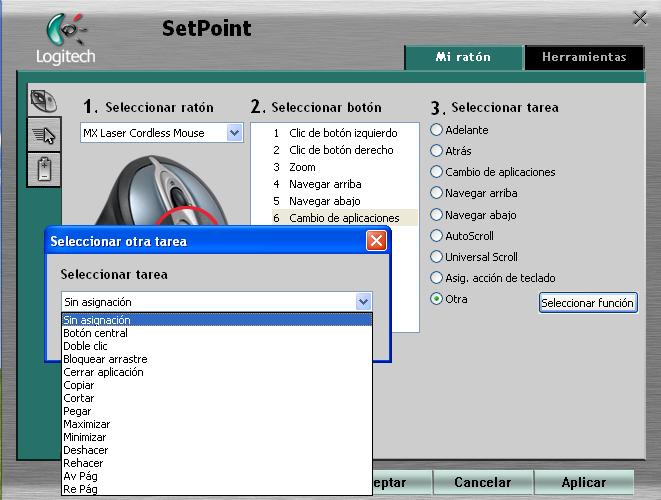Expand the MX Laser Cordless Mouse dropdown
Screen dimensions: 661x500
point(234,133)
